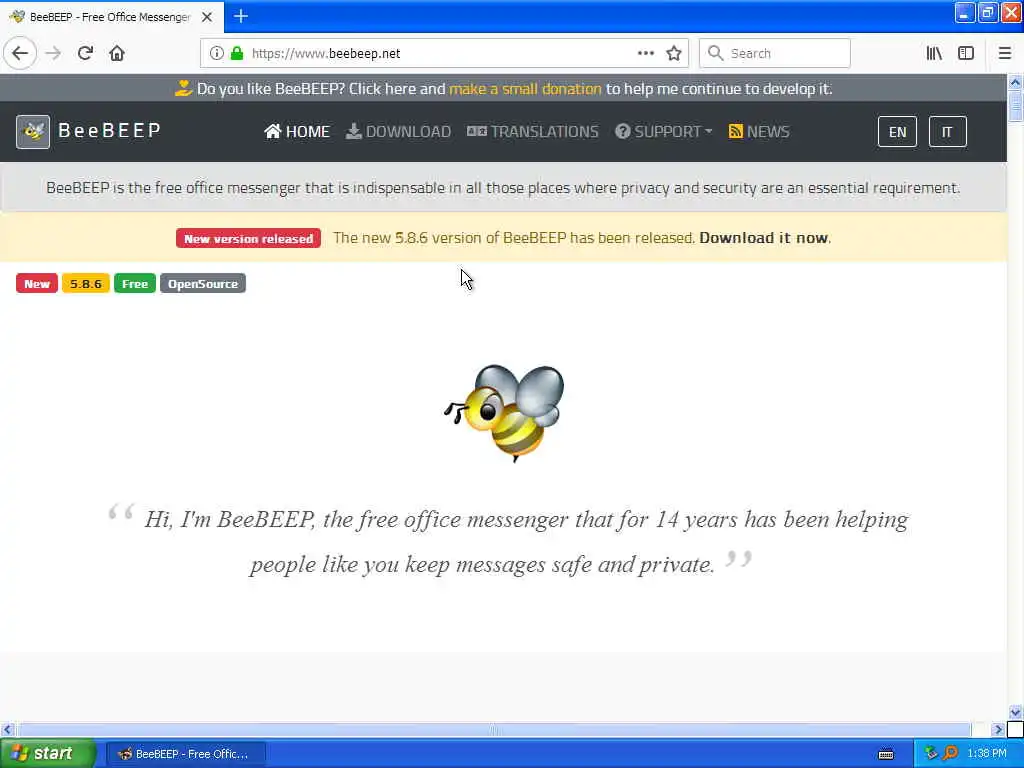This screenshot has width=1024, height=768.
Task: Click the system tray clock 1:38 PM
Action: click(x=987, y=754)
